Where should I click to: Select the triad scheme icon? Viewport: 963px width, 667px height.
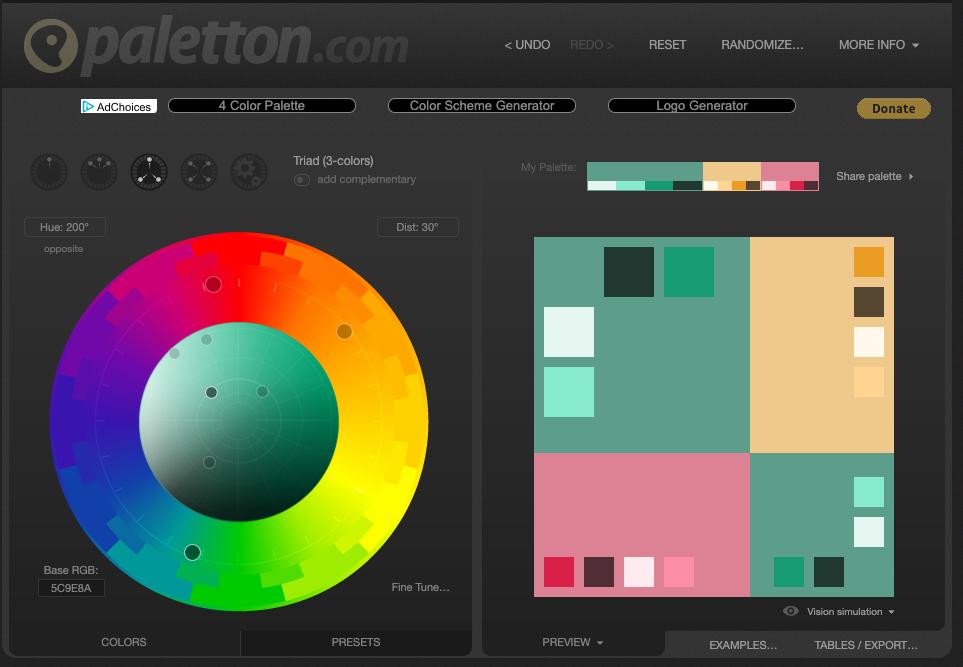pyautogui.click(x=148, y=171)
